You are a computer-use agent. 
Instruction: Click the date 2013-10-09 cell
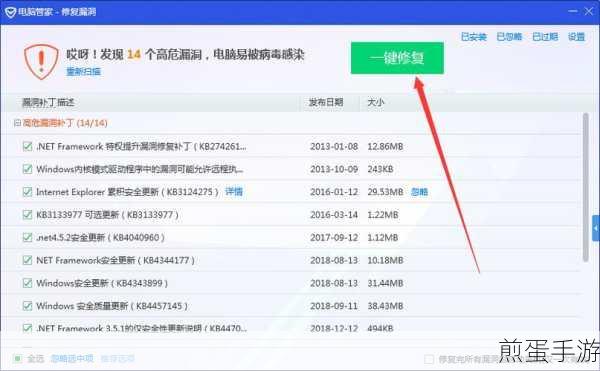click(x=334, y=169)
